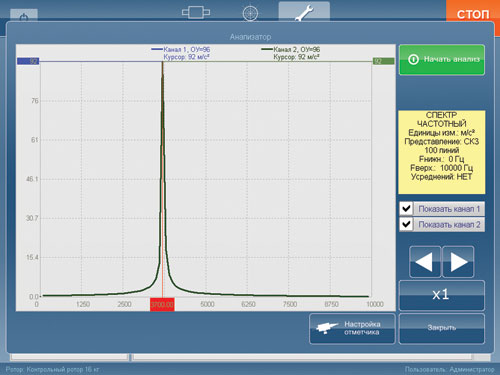Image resolution: width=500 pixels, height=375 pixels.
Task: Select the crosshair target icon
Action: pos(250,13)
